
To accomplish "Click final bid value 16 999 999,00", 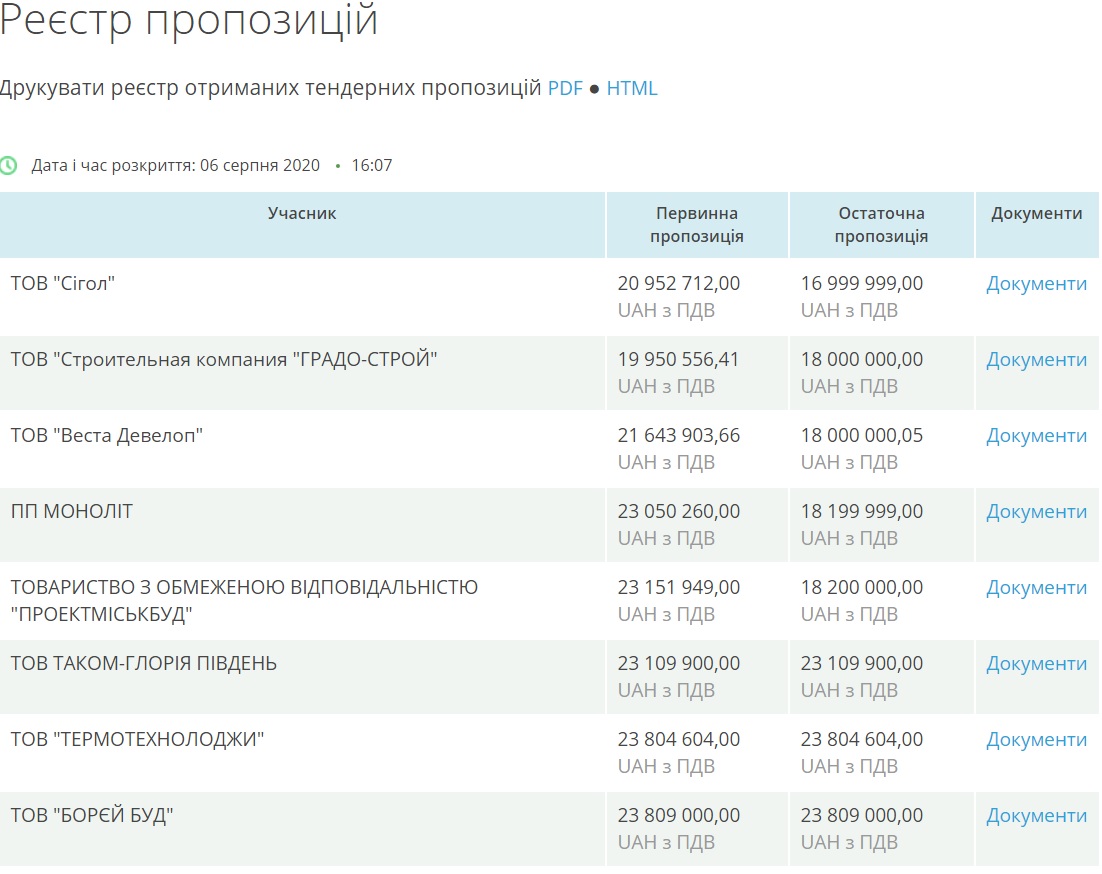I will point(862,284).
